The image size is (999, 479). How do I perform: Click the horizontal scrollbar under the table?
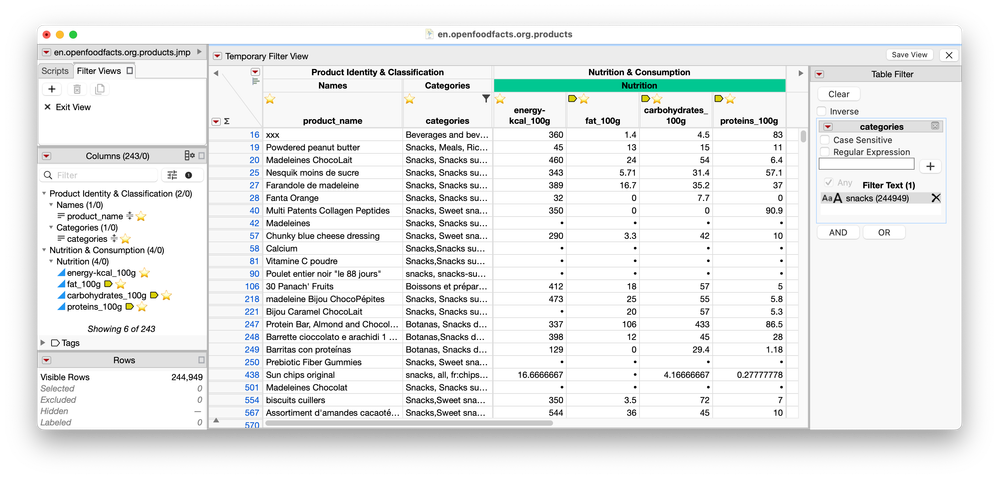[x=408, y=423]
